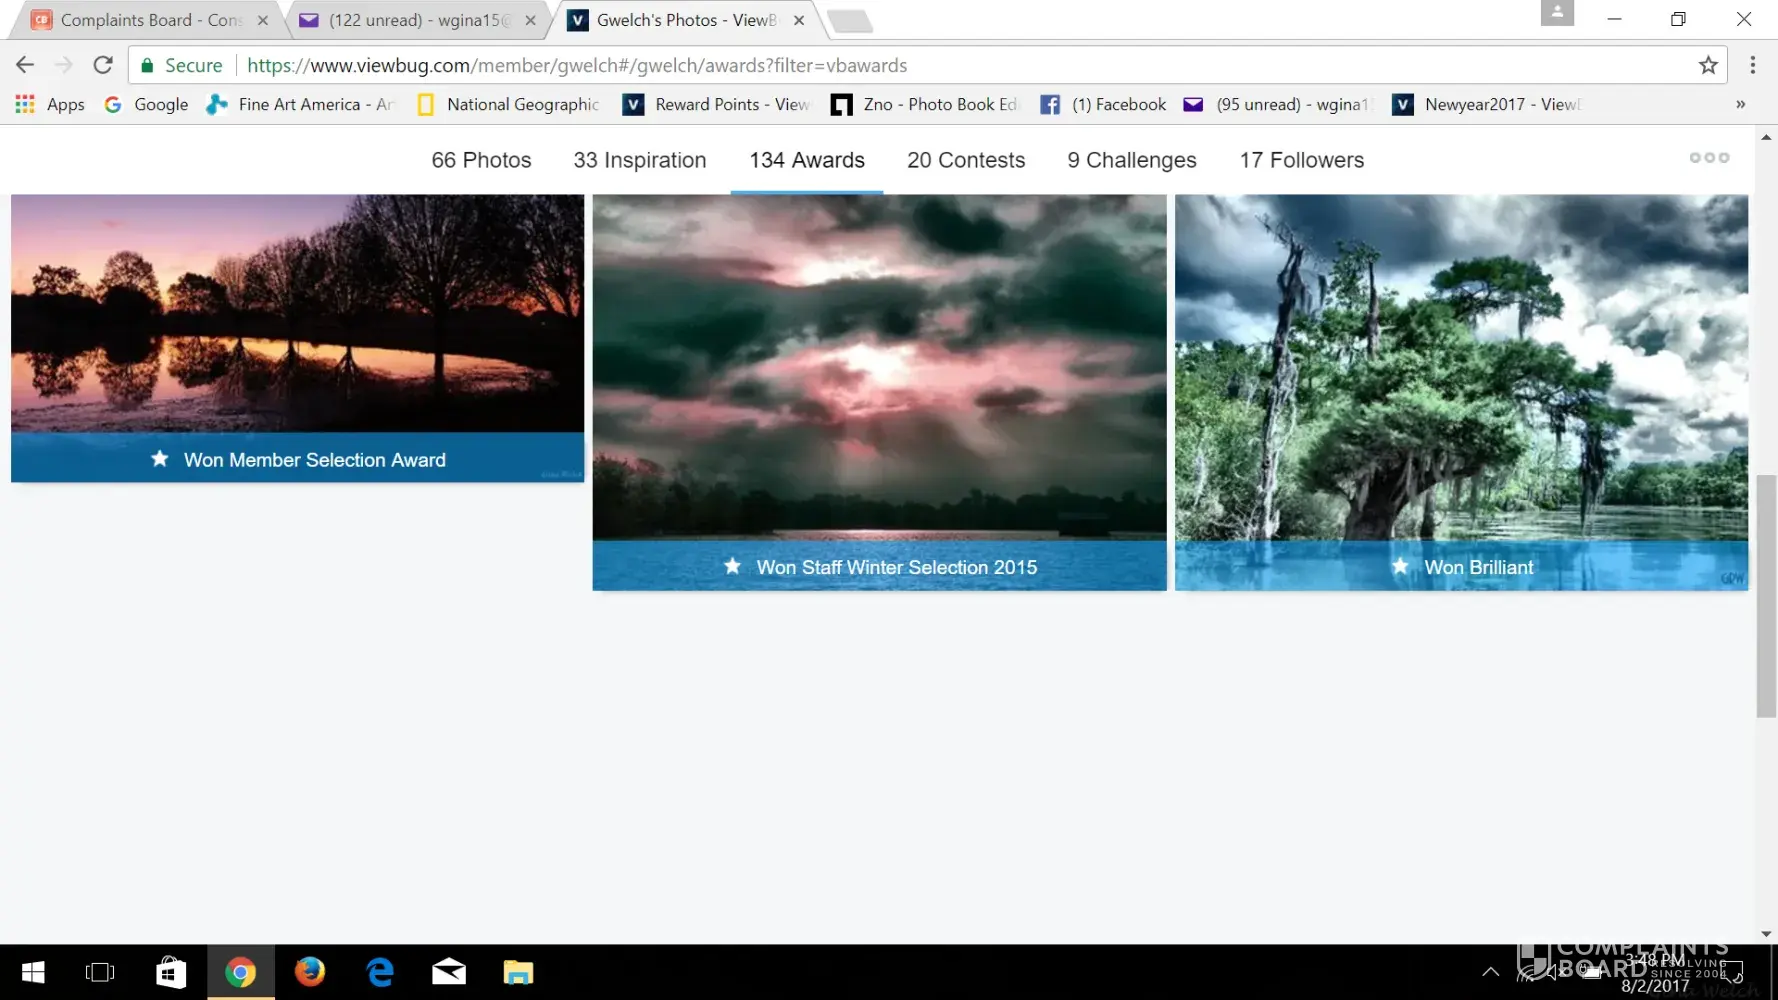
Task: Click the browser reload icon
Action: pyautogui.click(x=102, y=65)
